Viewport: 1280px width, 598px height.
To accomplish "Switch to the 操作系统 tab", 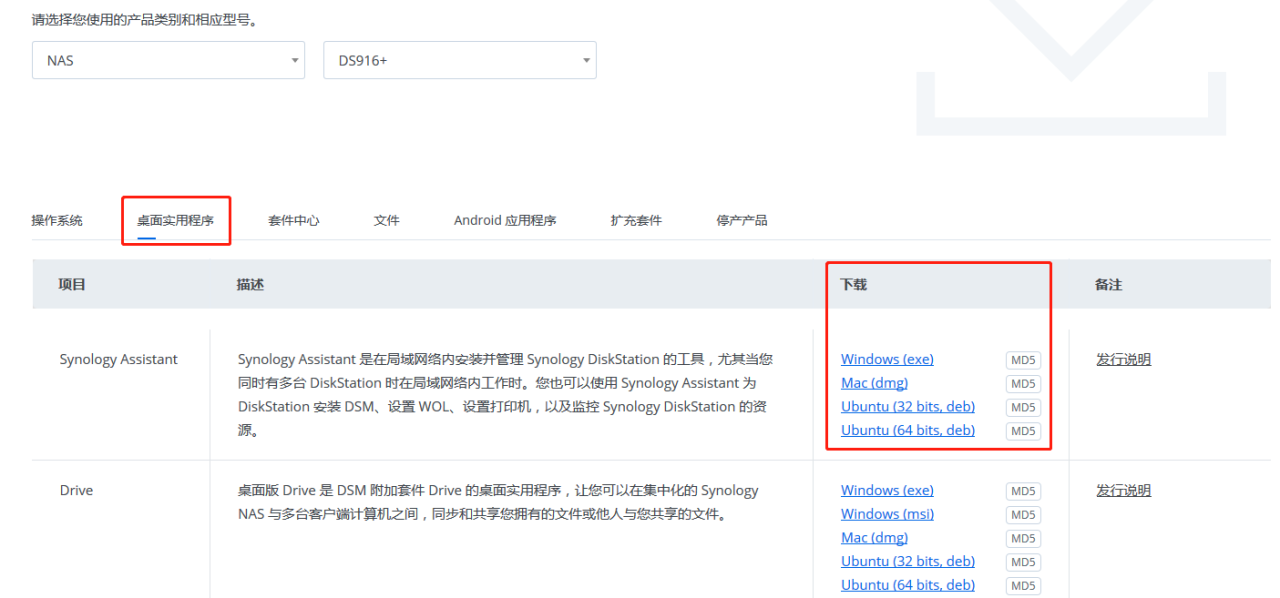I will coord(60,220).
